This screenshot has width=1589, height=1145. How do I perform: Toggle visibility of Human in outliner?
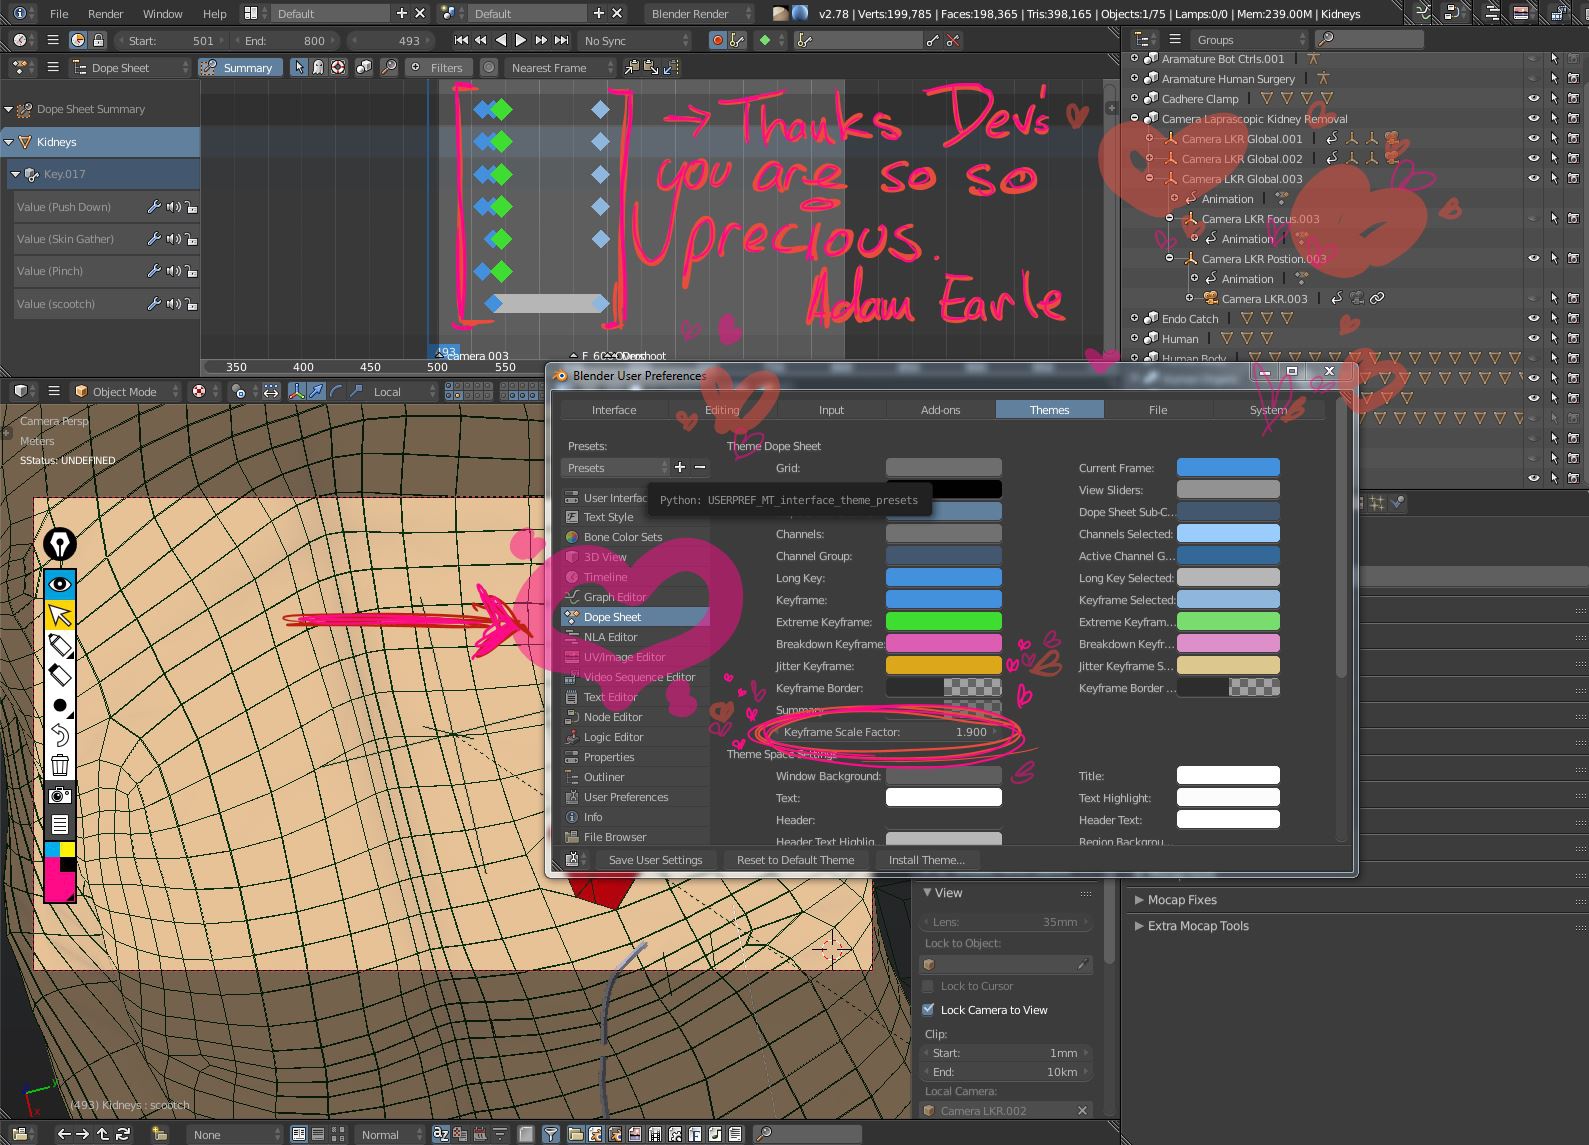click(x=1533, y=339)
